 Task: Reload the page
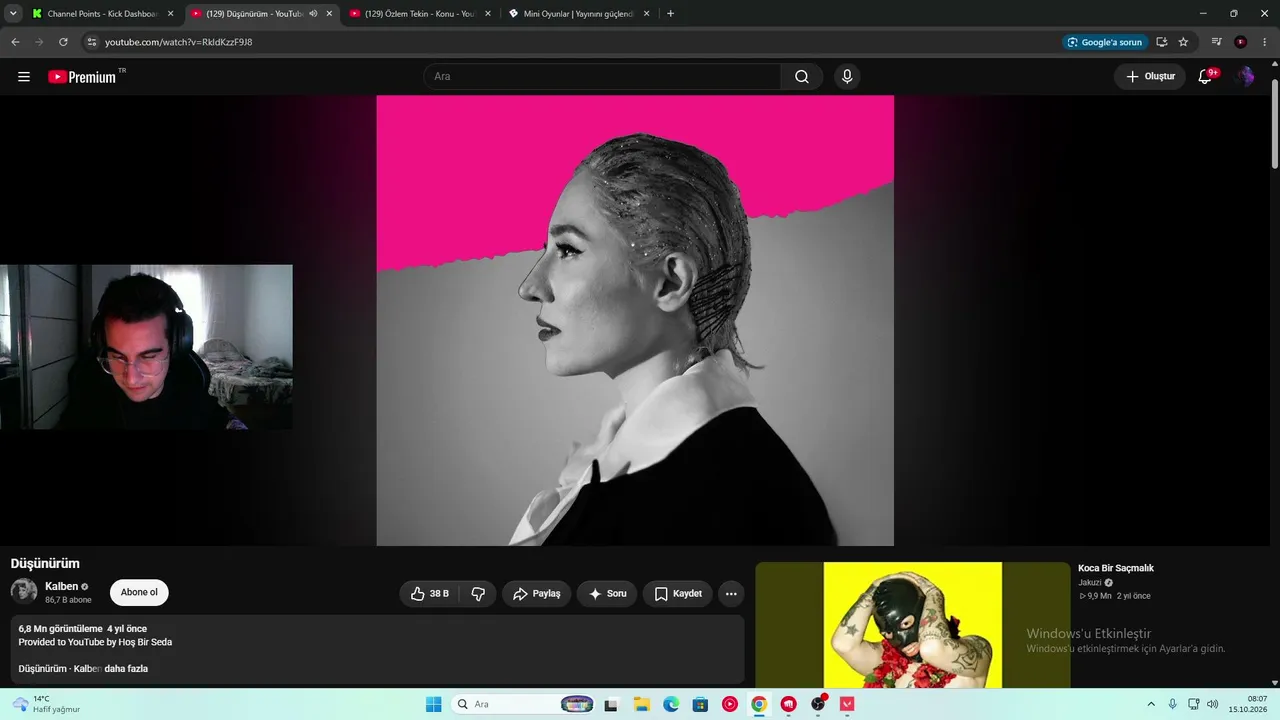click(x=63, y=42)
